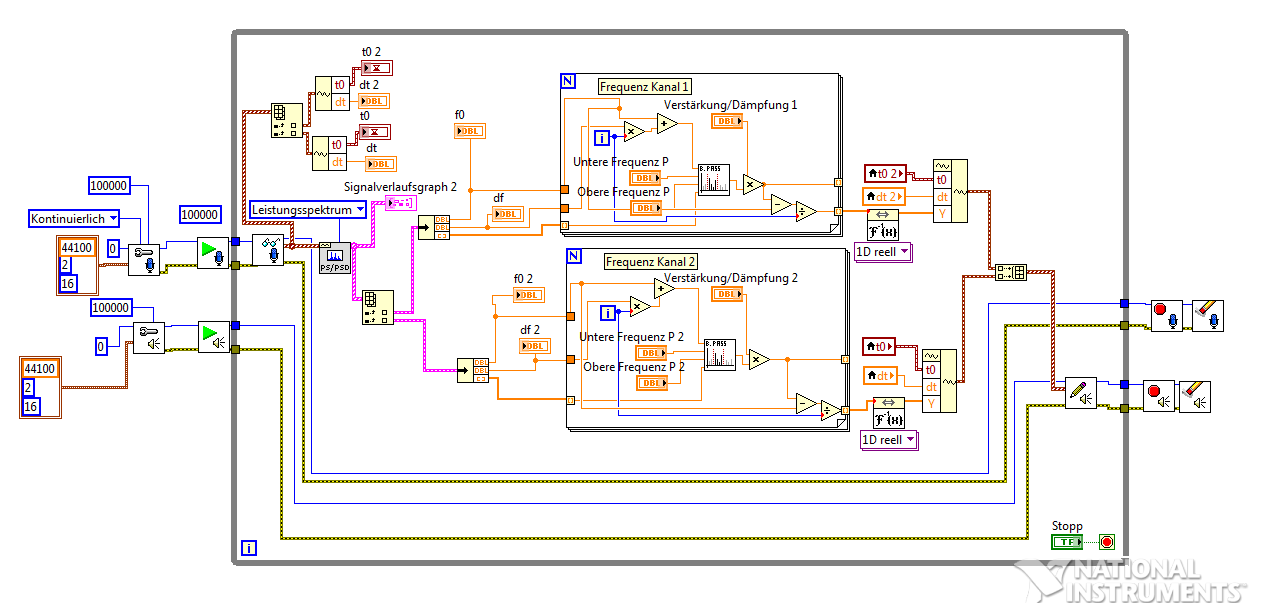
Task: Click the Sound Input Stop VI with red dot
Action: coord(1166,315)
